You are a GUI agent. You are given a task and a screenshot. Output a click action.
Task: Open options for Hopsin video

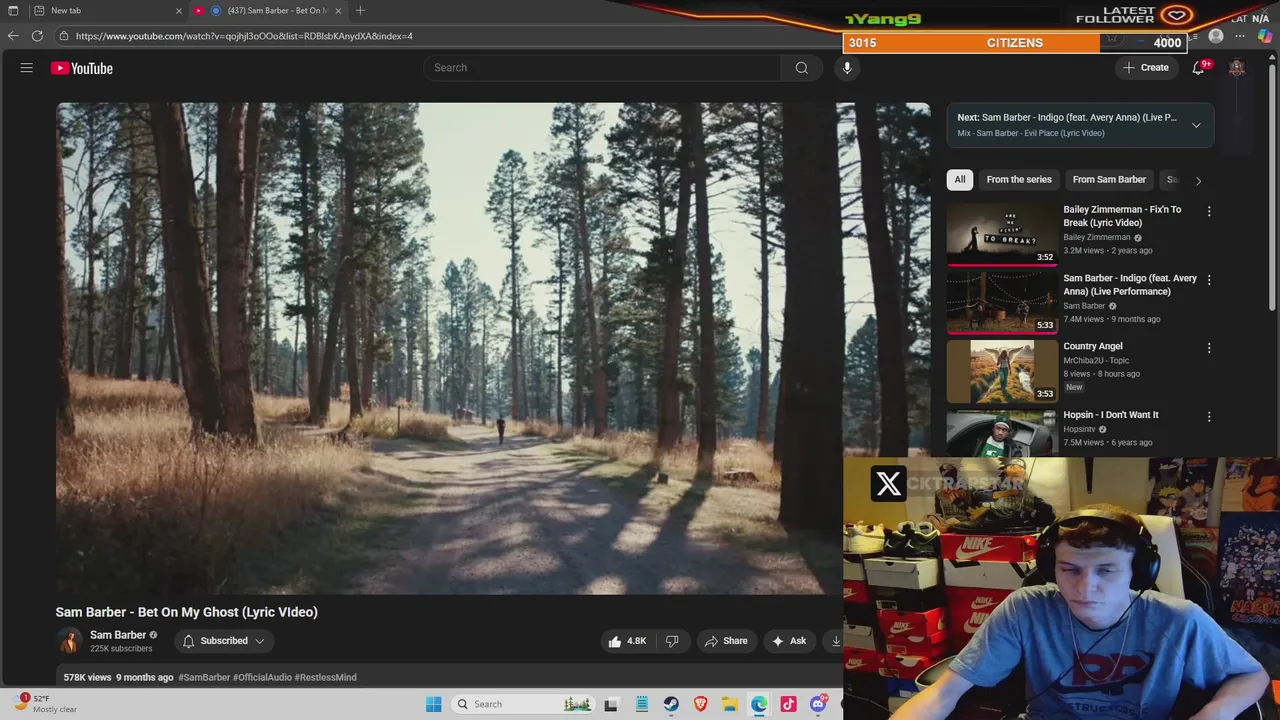1209,416
